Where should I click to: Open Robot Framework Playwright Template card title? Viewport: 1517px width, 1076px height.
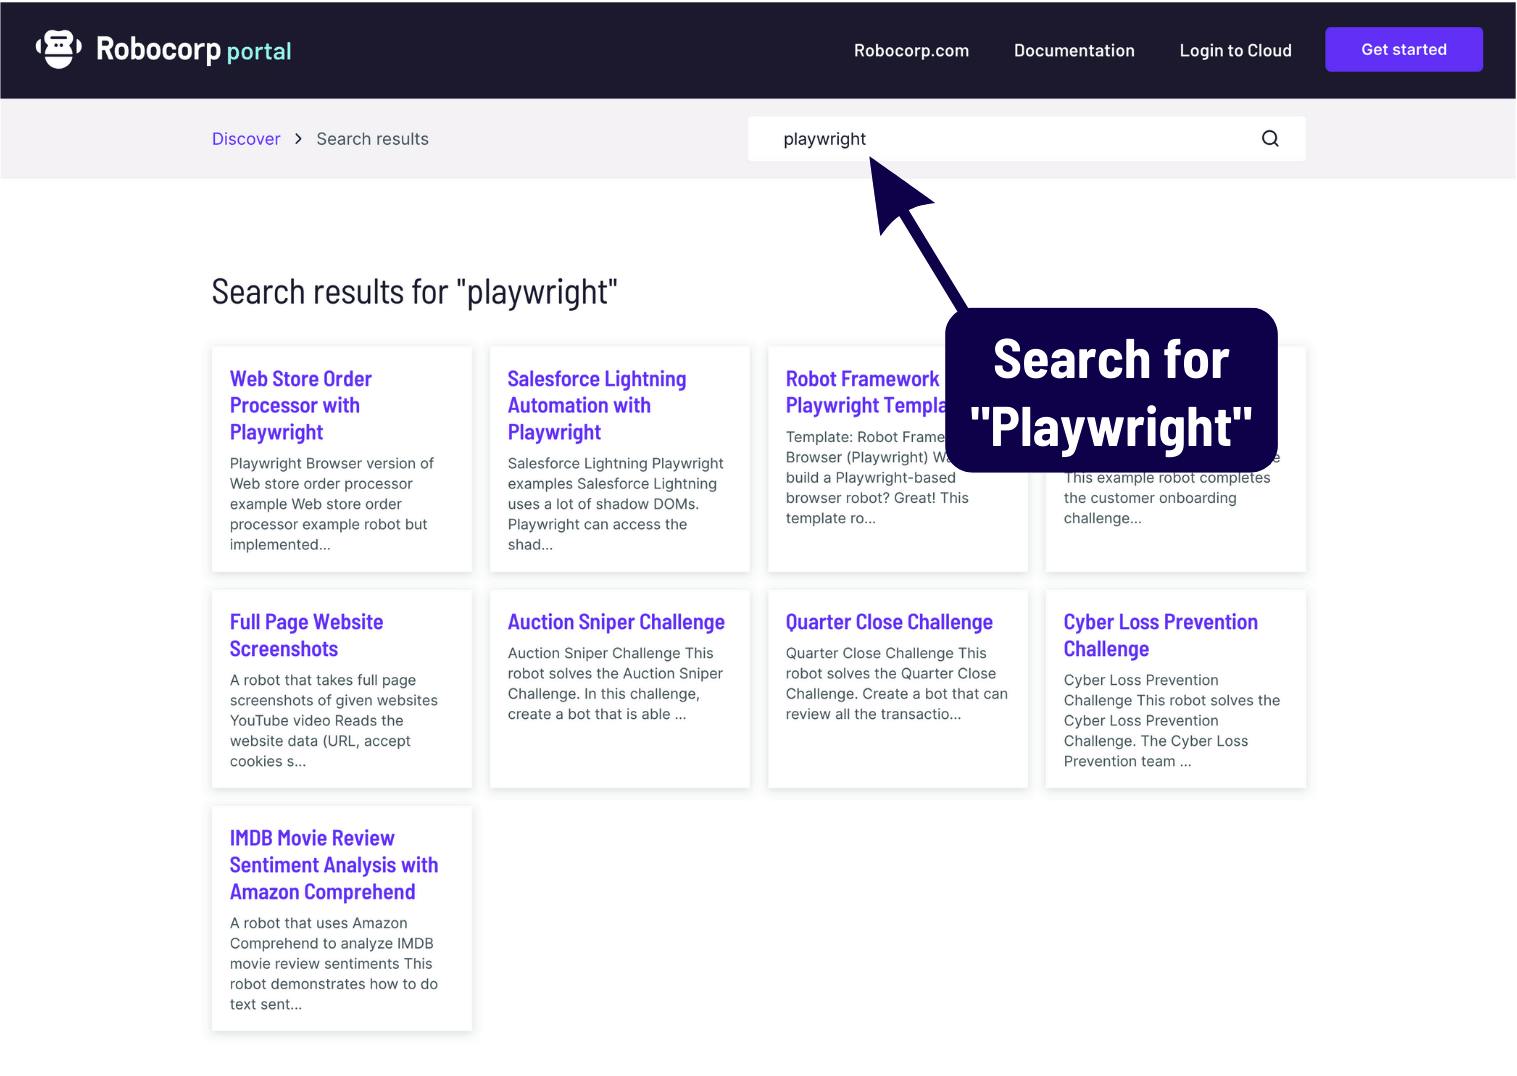[865, 392]
